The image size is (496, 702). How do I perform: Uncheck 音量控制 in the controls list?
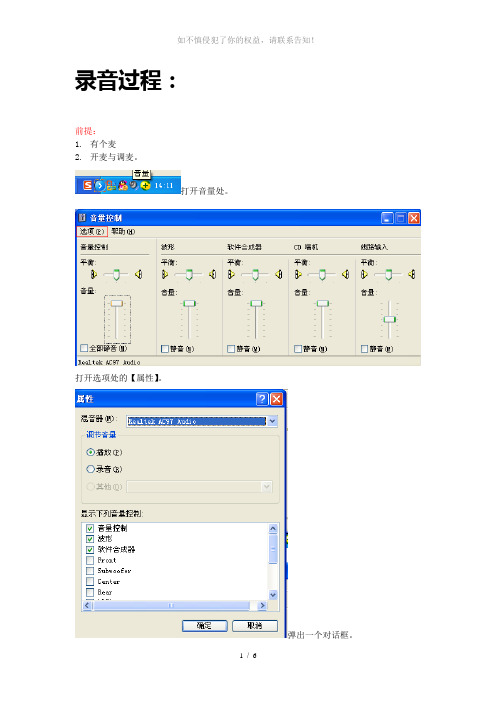click(90, 528)
